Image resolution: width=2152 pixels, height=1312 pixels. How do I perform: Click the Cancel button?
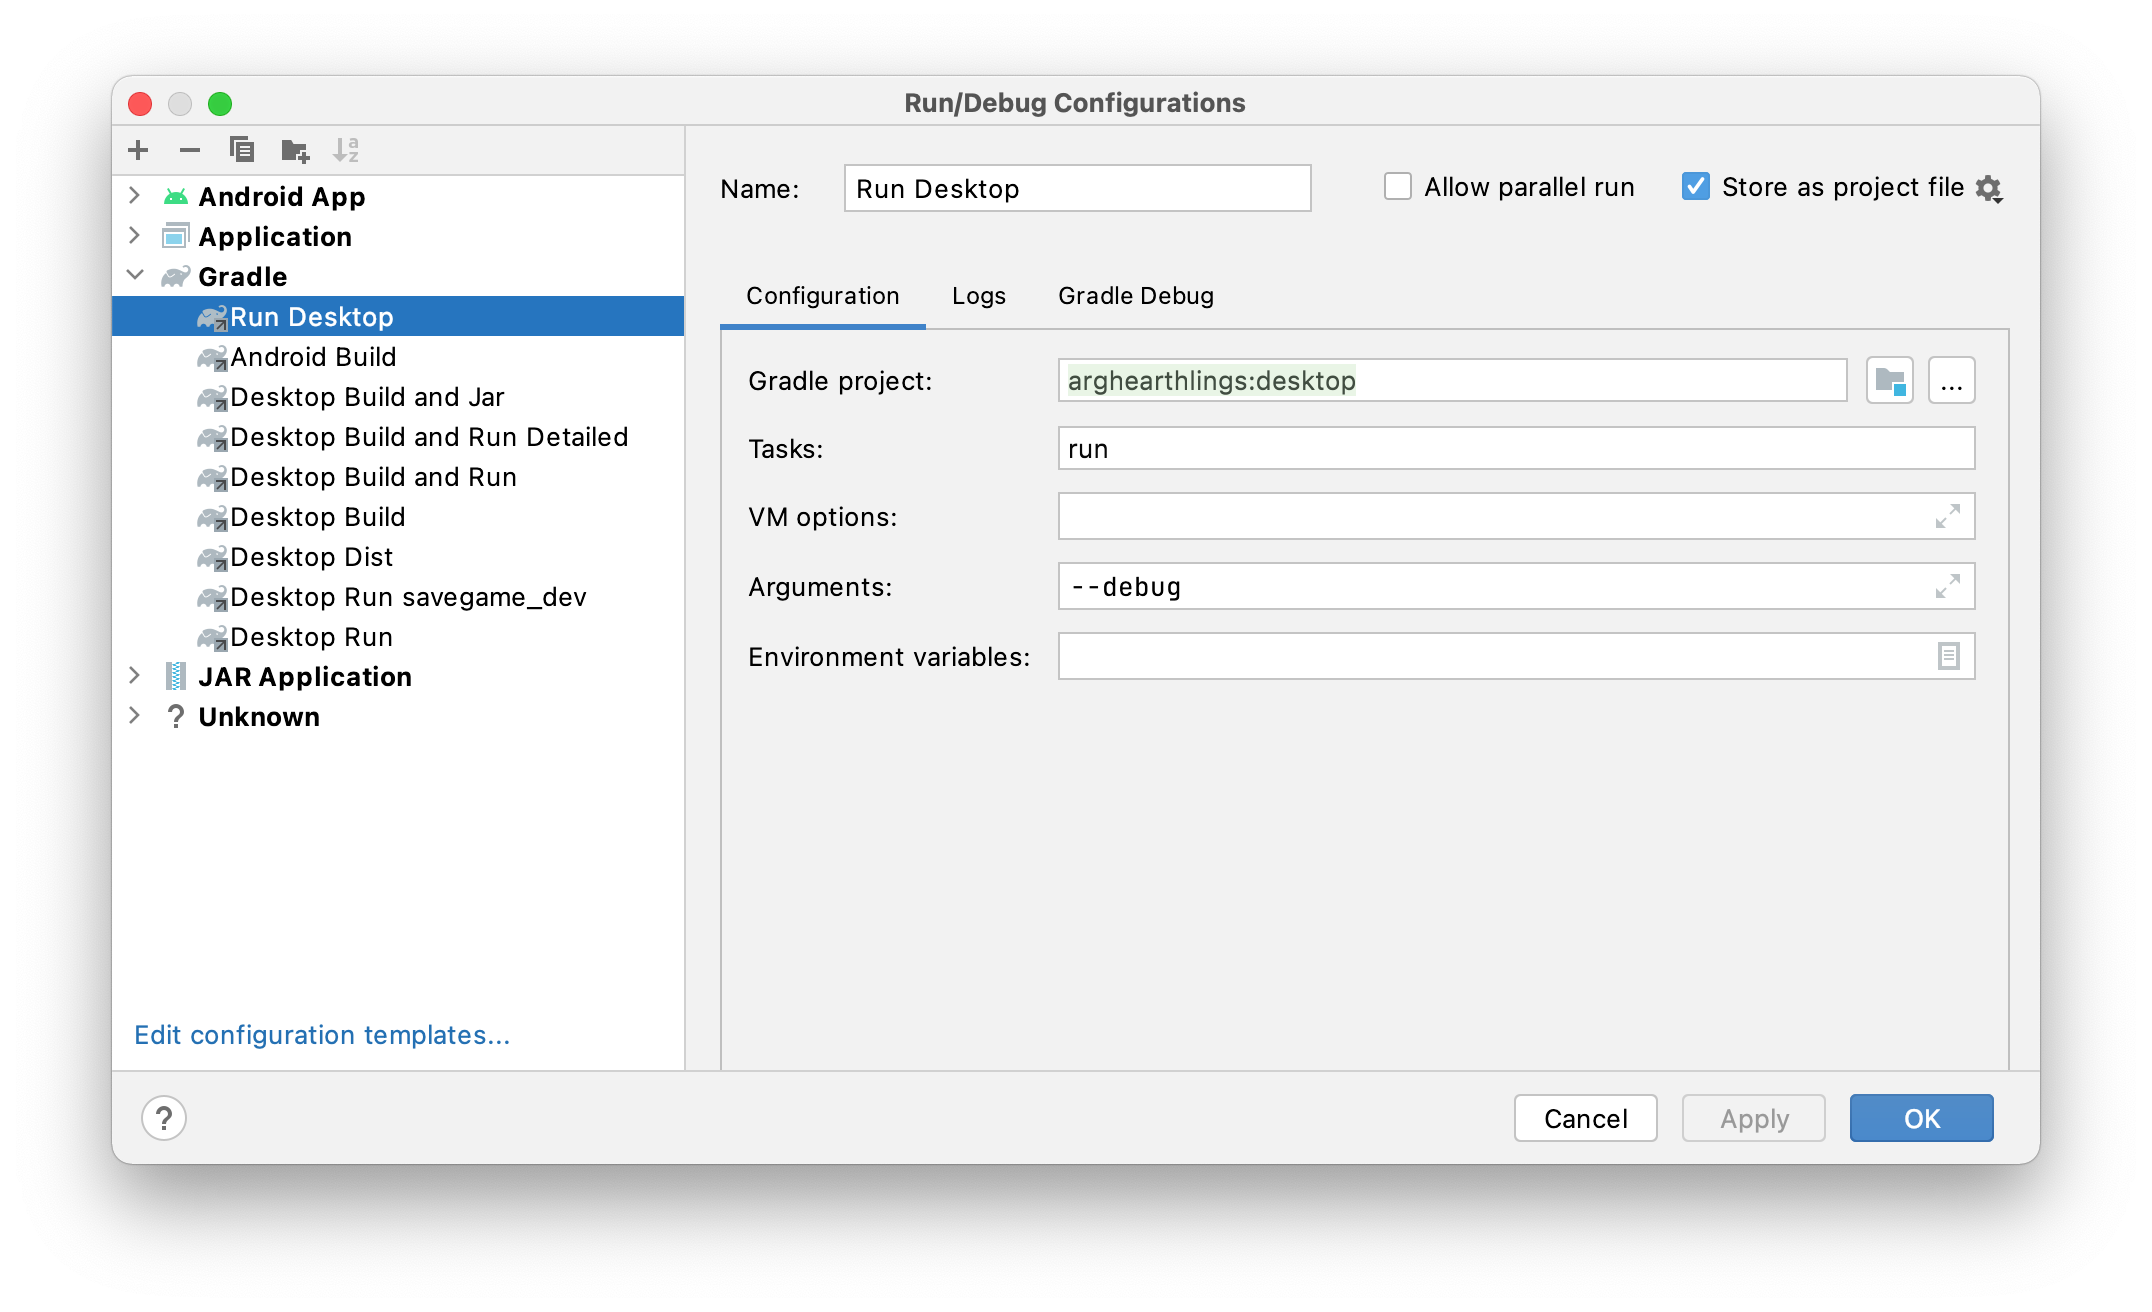click(1586, 1118)
